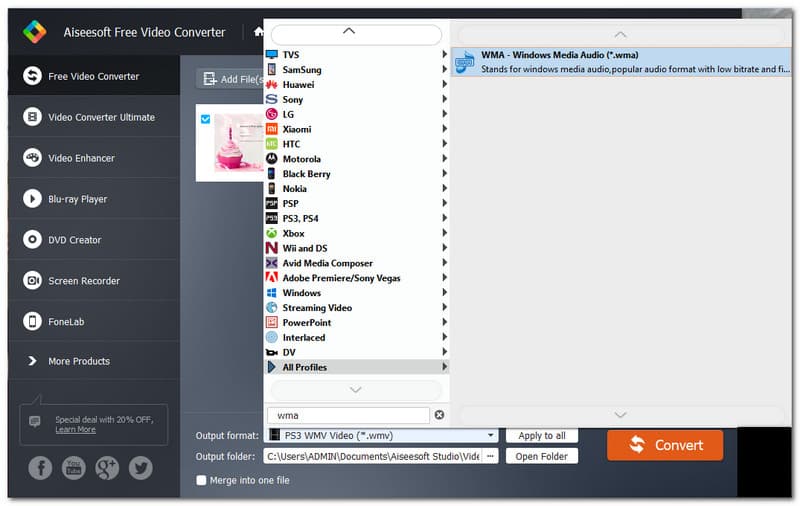Open the YouTube social icon
The image size is (800, 506).
73,468
